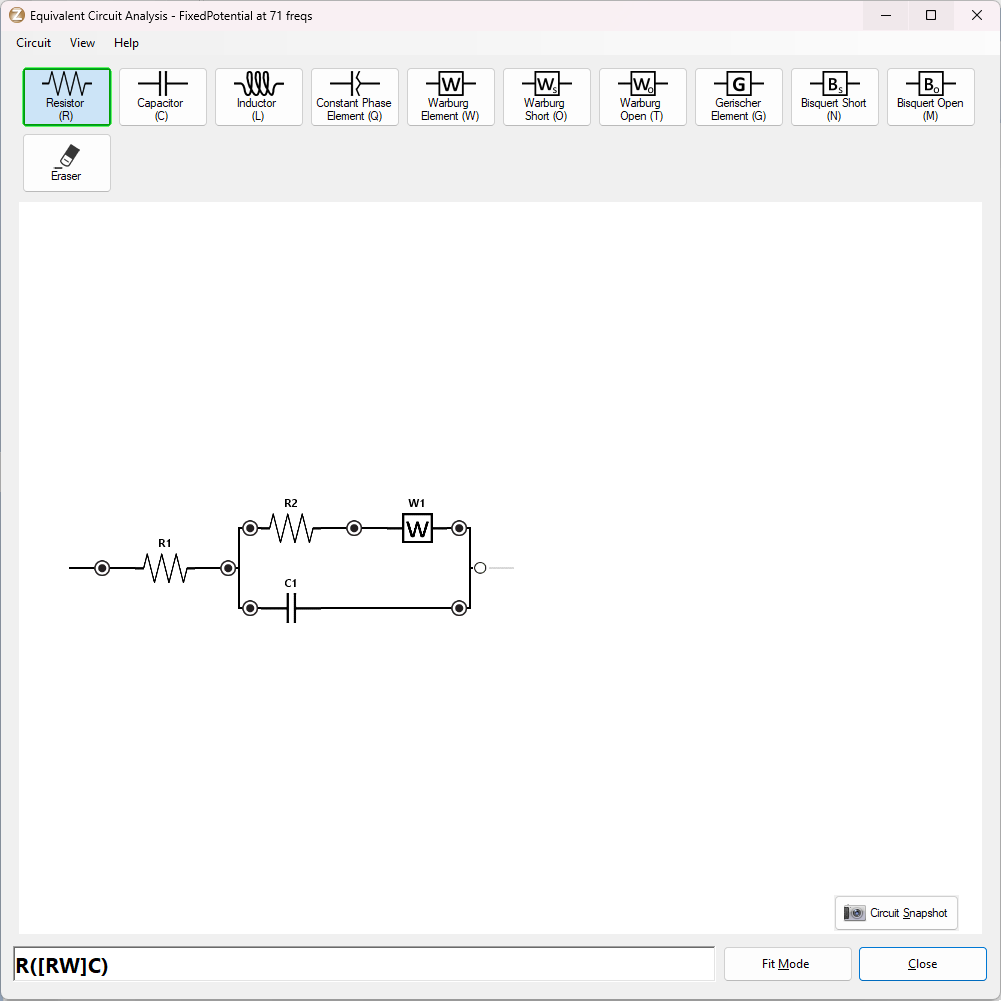This screenshot has height=1001, width=1001.
Task: Click the W1 label text
Action: (x=417, y=503)
